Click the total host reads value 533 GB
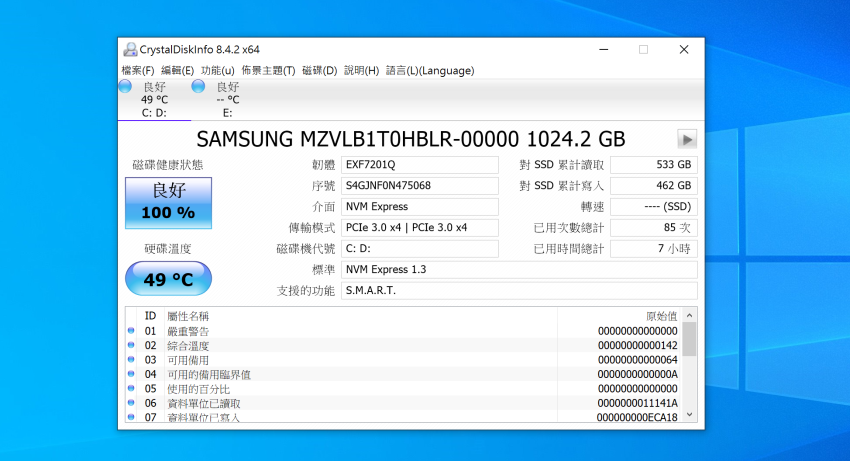 point(654,165)
